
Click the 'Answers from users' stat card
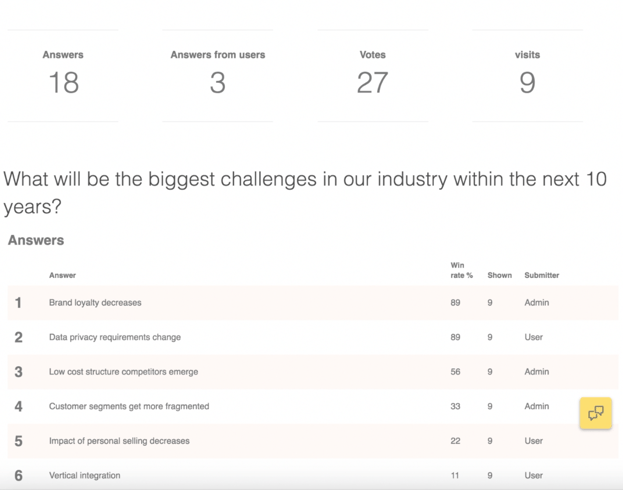coord(218,76)
